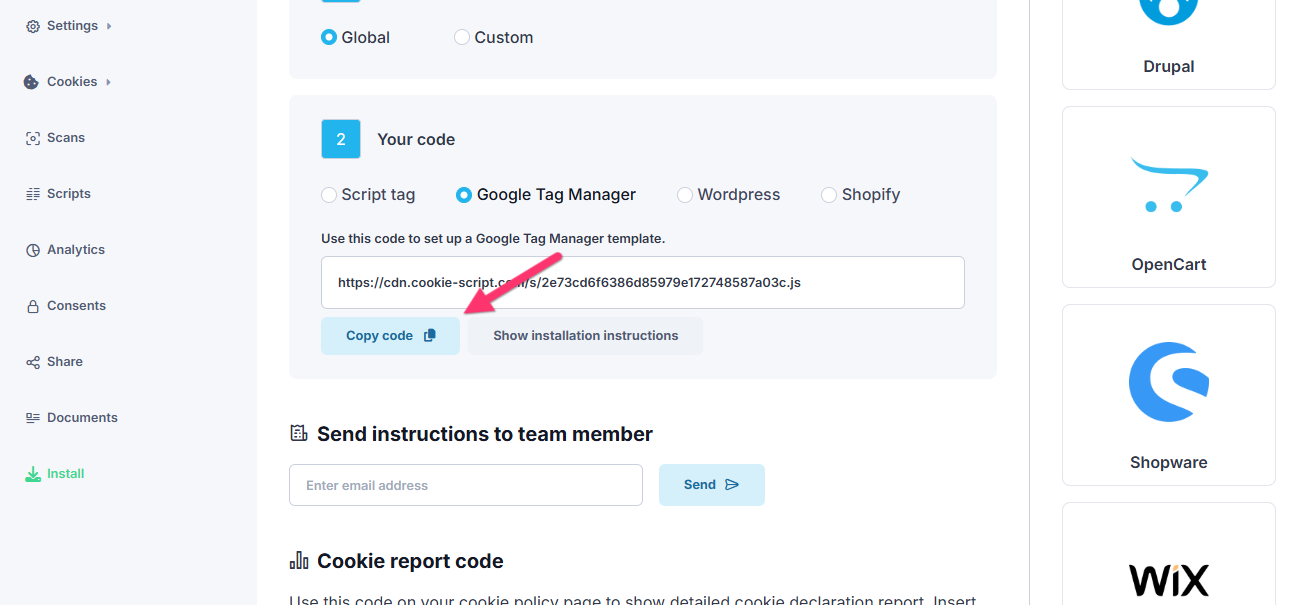This screenshot has height=605, width=1306.
Task: Click the Copy code button
Action: pyautogui.click(x=390, y=336)
